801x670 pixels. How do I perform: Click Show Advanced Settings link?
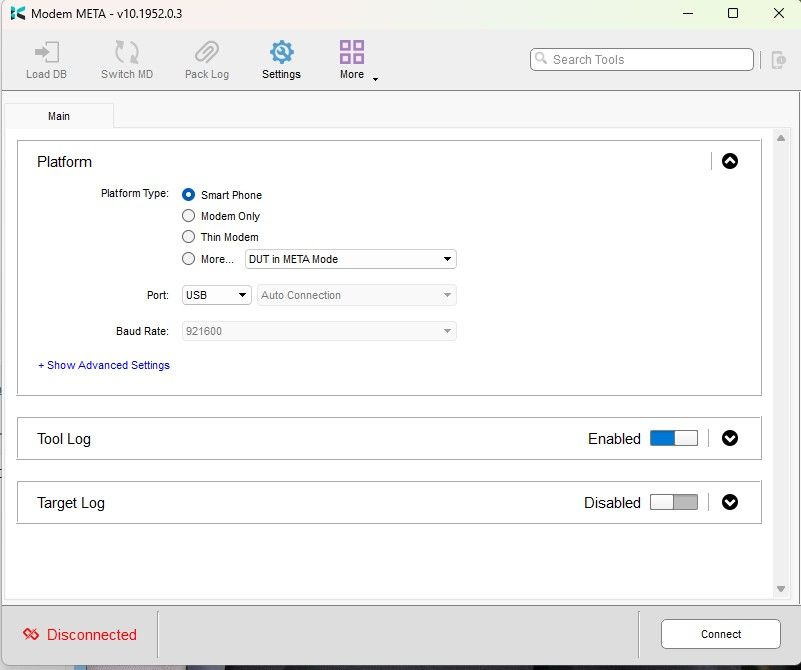(x=104, y=365)
